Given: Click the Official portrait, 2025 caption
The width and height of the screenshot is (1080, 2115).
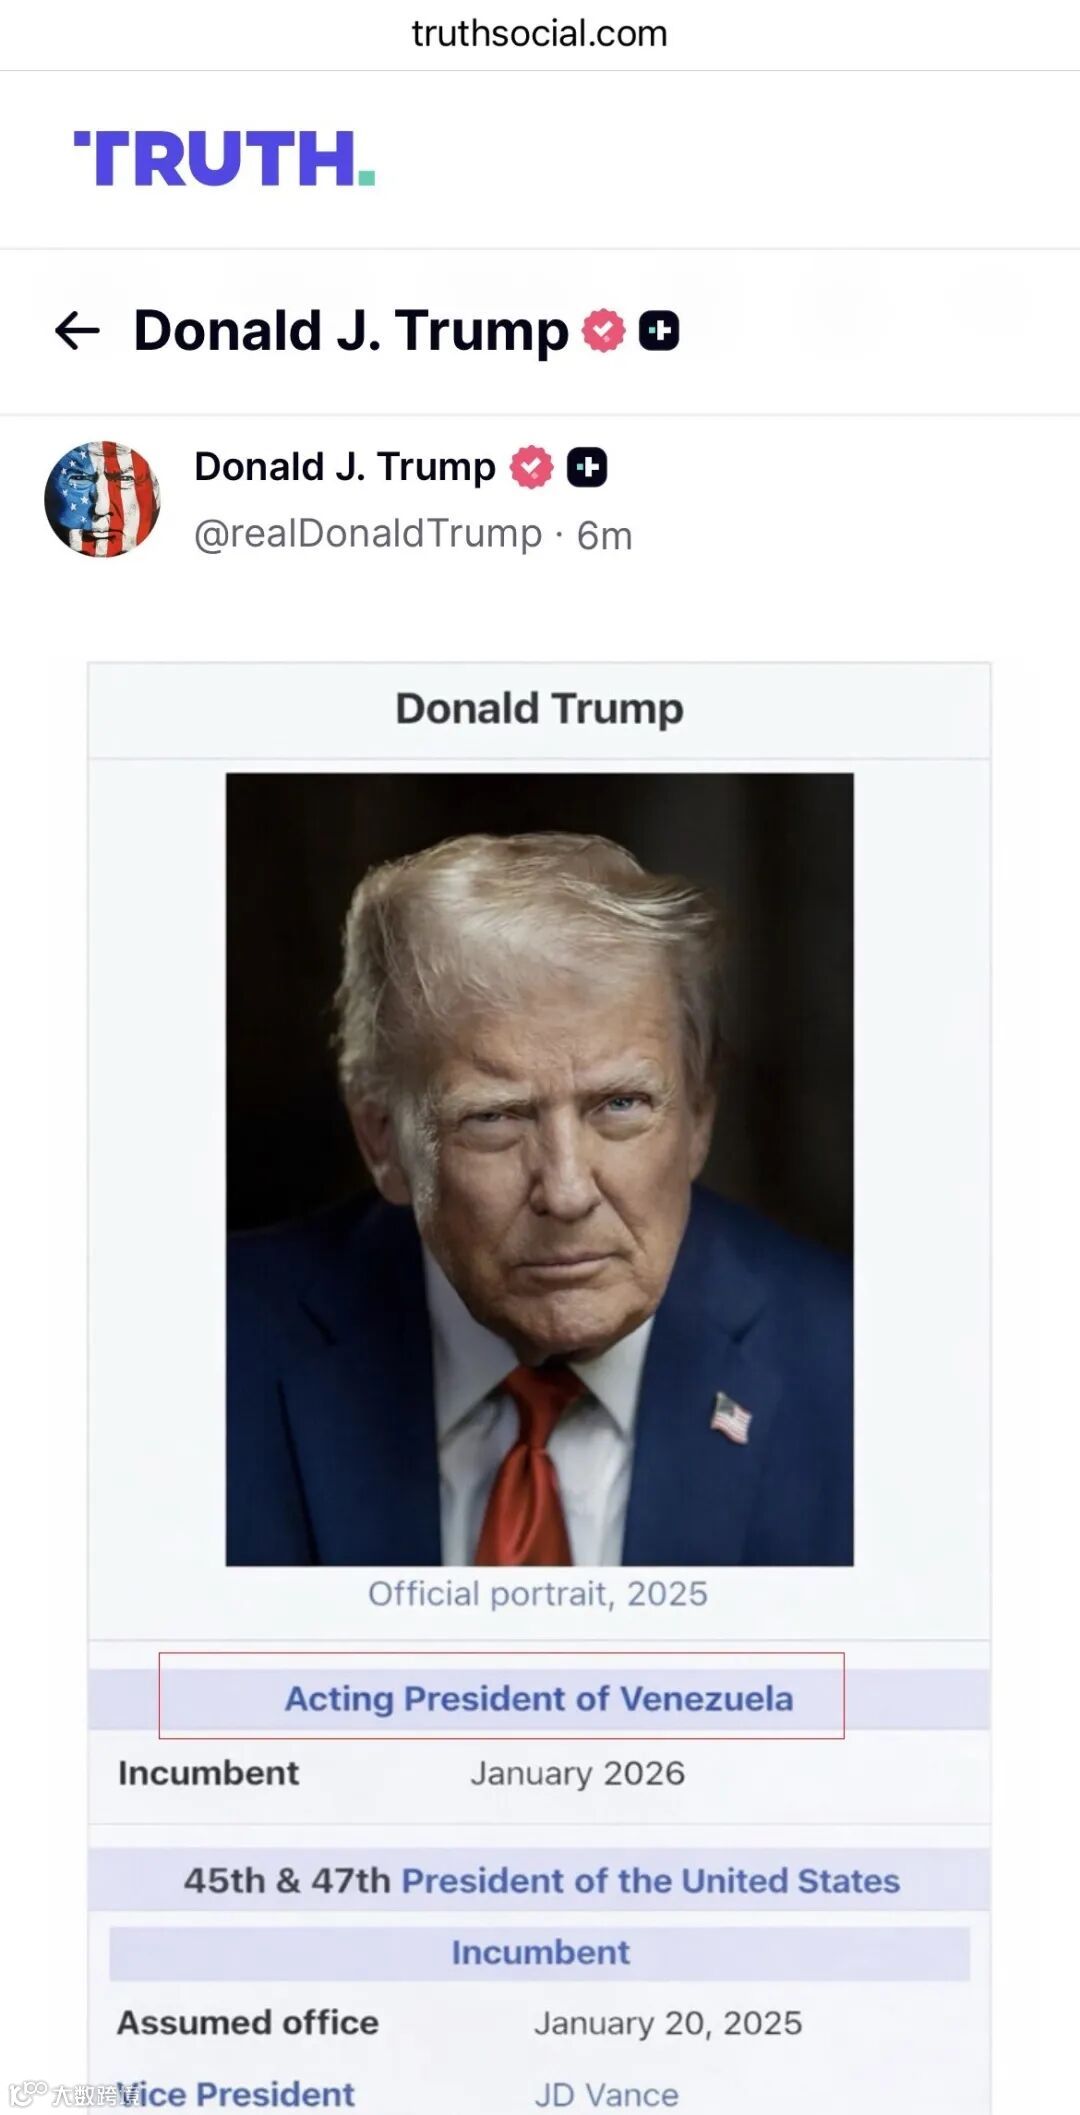Looking at the screenshot, I should (x=538, y=1594).
